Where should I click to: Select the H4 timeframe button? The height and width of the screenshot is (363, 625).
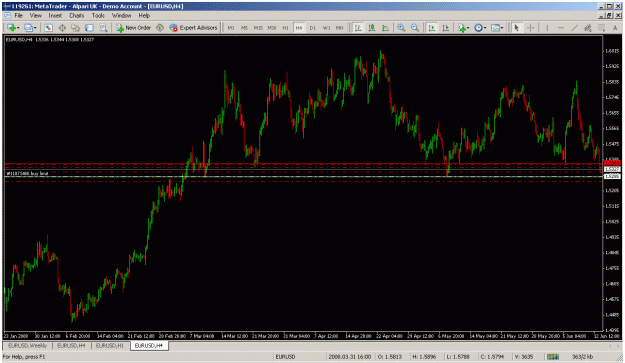click(x=299, y=27)
